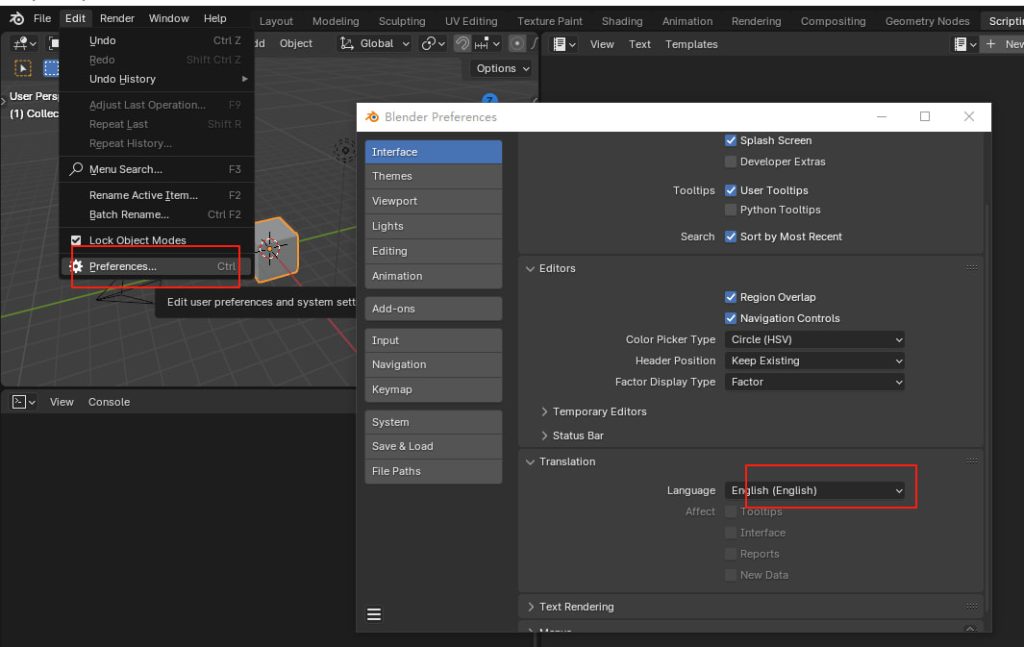The width and height of the screenshot is (1024, 647).
Task: Open Templates menu in text editor
Action: coord(691,44)
